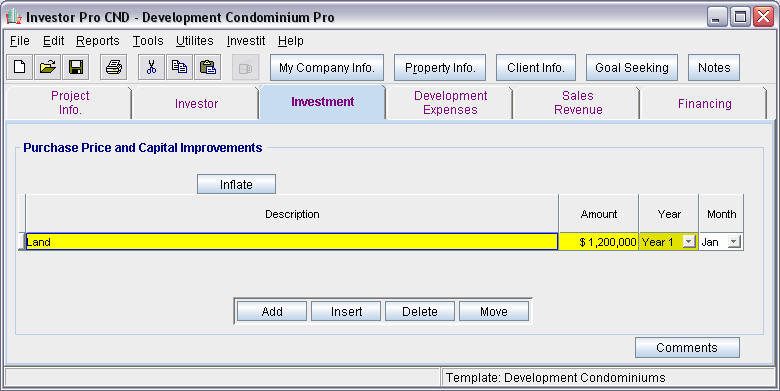The image size is (780, 391).
Task: Save project using floppy disk icon
Action: coord(76,67)
